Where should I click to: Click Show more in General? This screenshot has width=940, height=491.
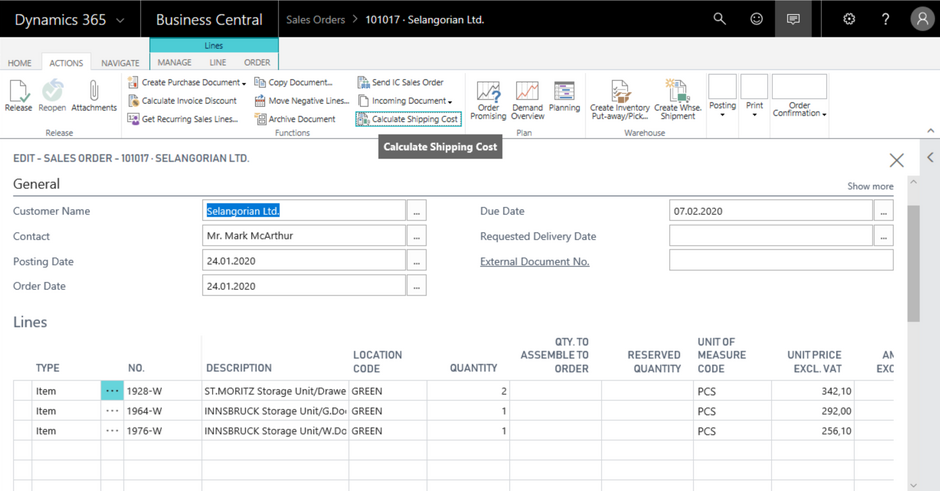tap(870, 186)
